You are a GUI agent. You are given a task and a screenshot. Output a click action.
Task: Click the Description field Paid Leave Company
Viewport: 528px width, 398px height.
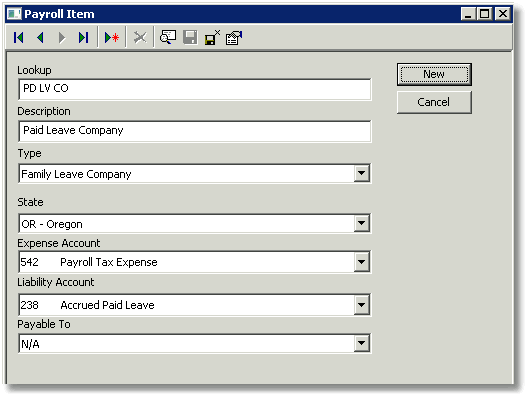coord(195,131)
